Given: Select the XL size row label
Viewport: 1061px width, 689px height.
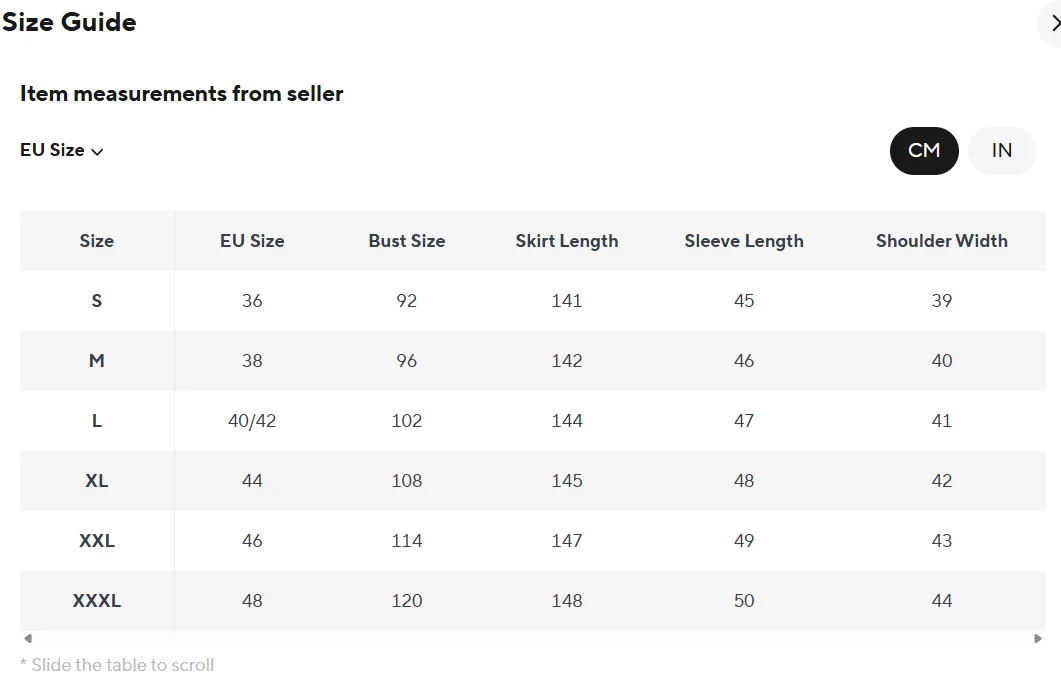Looking at the screenshot, I should click(x=97, y=481).
